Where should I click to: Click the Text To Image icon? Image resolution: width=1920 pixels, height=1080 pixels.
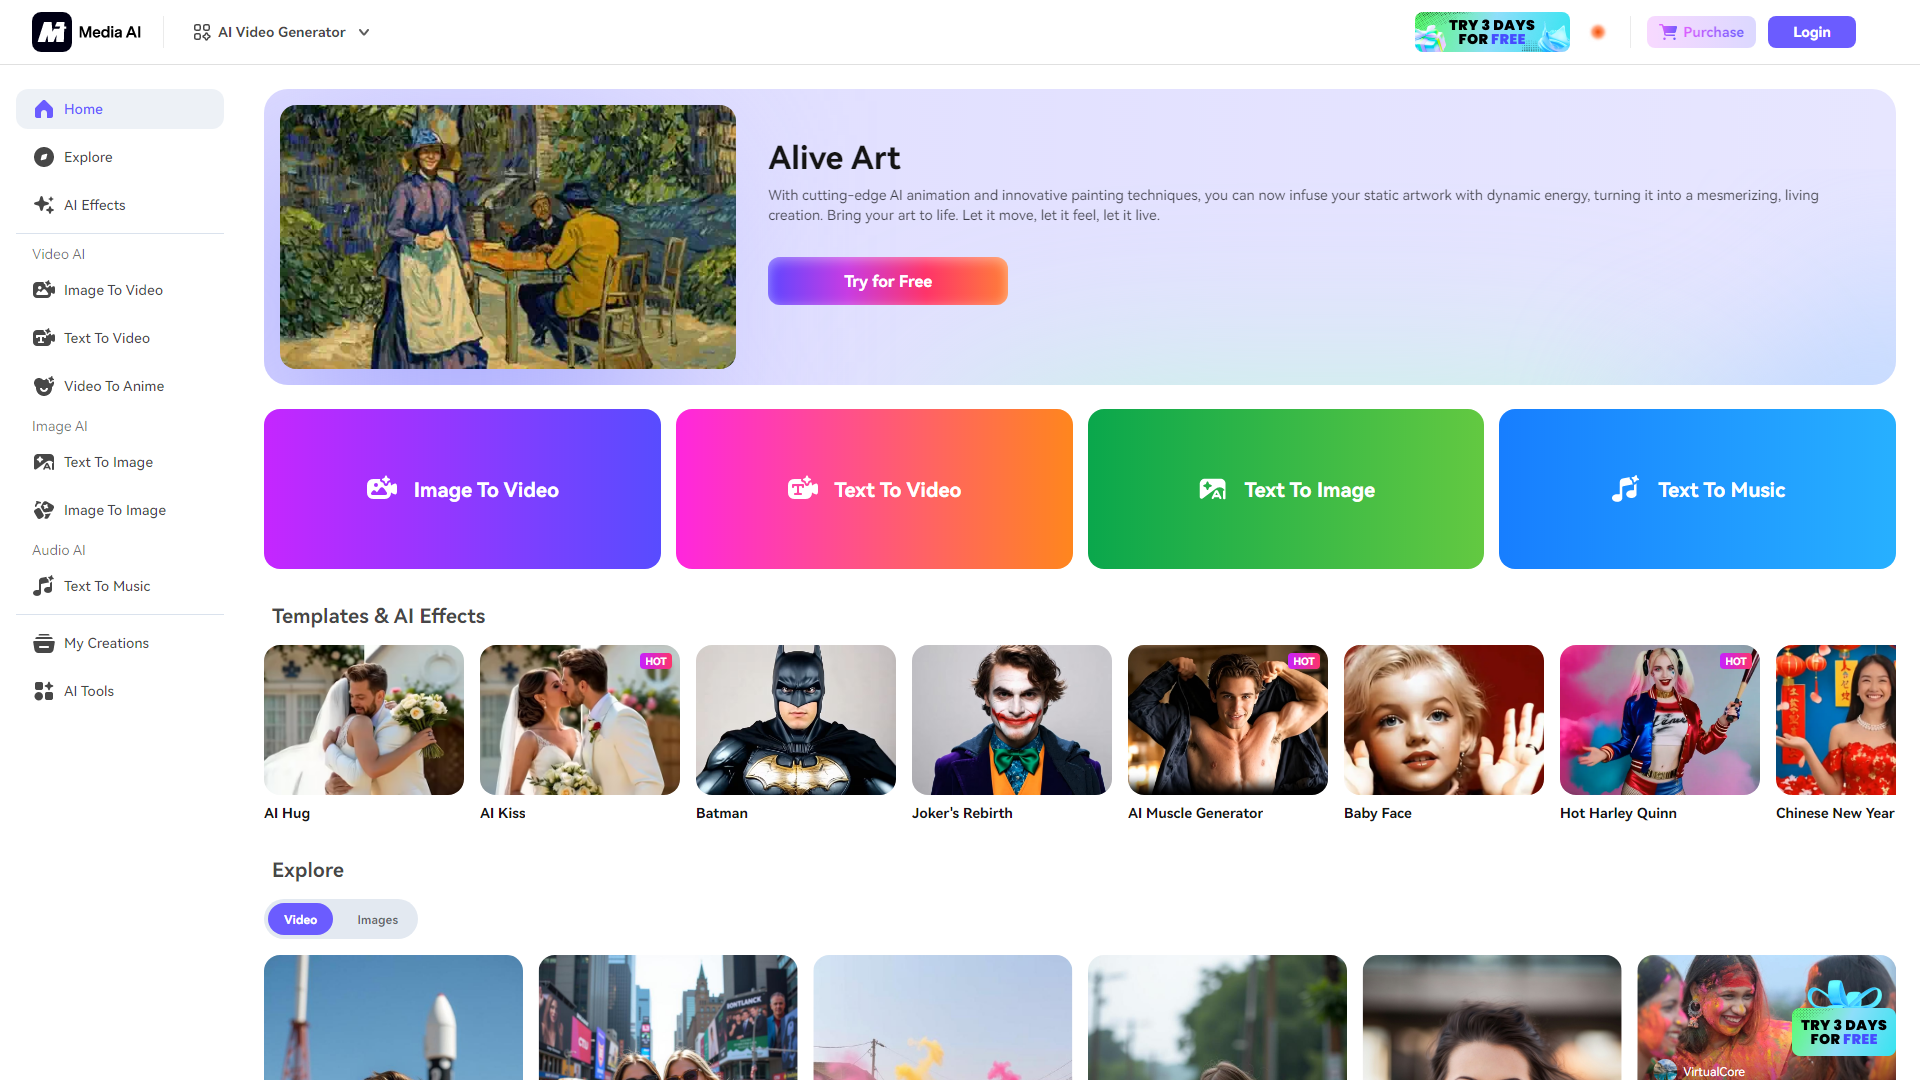click(x=1211, y=489)
